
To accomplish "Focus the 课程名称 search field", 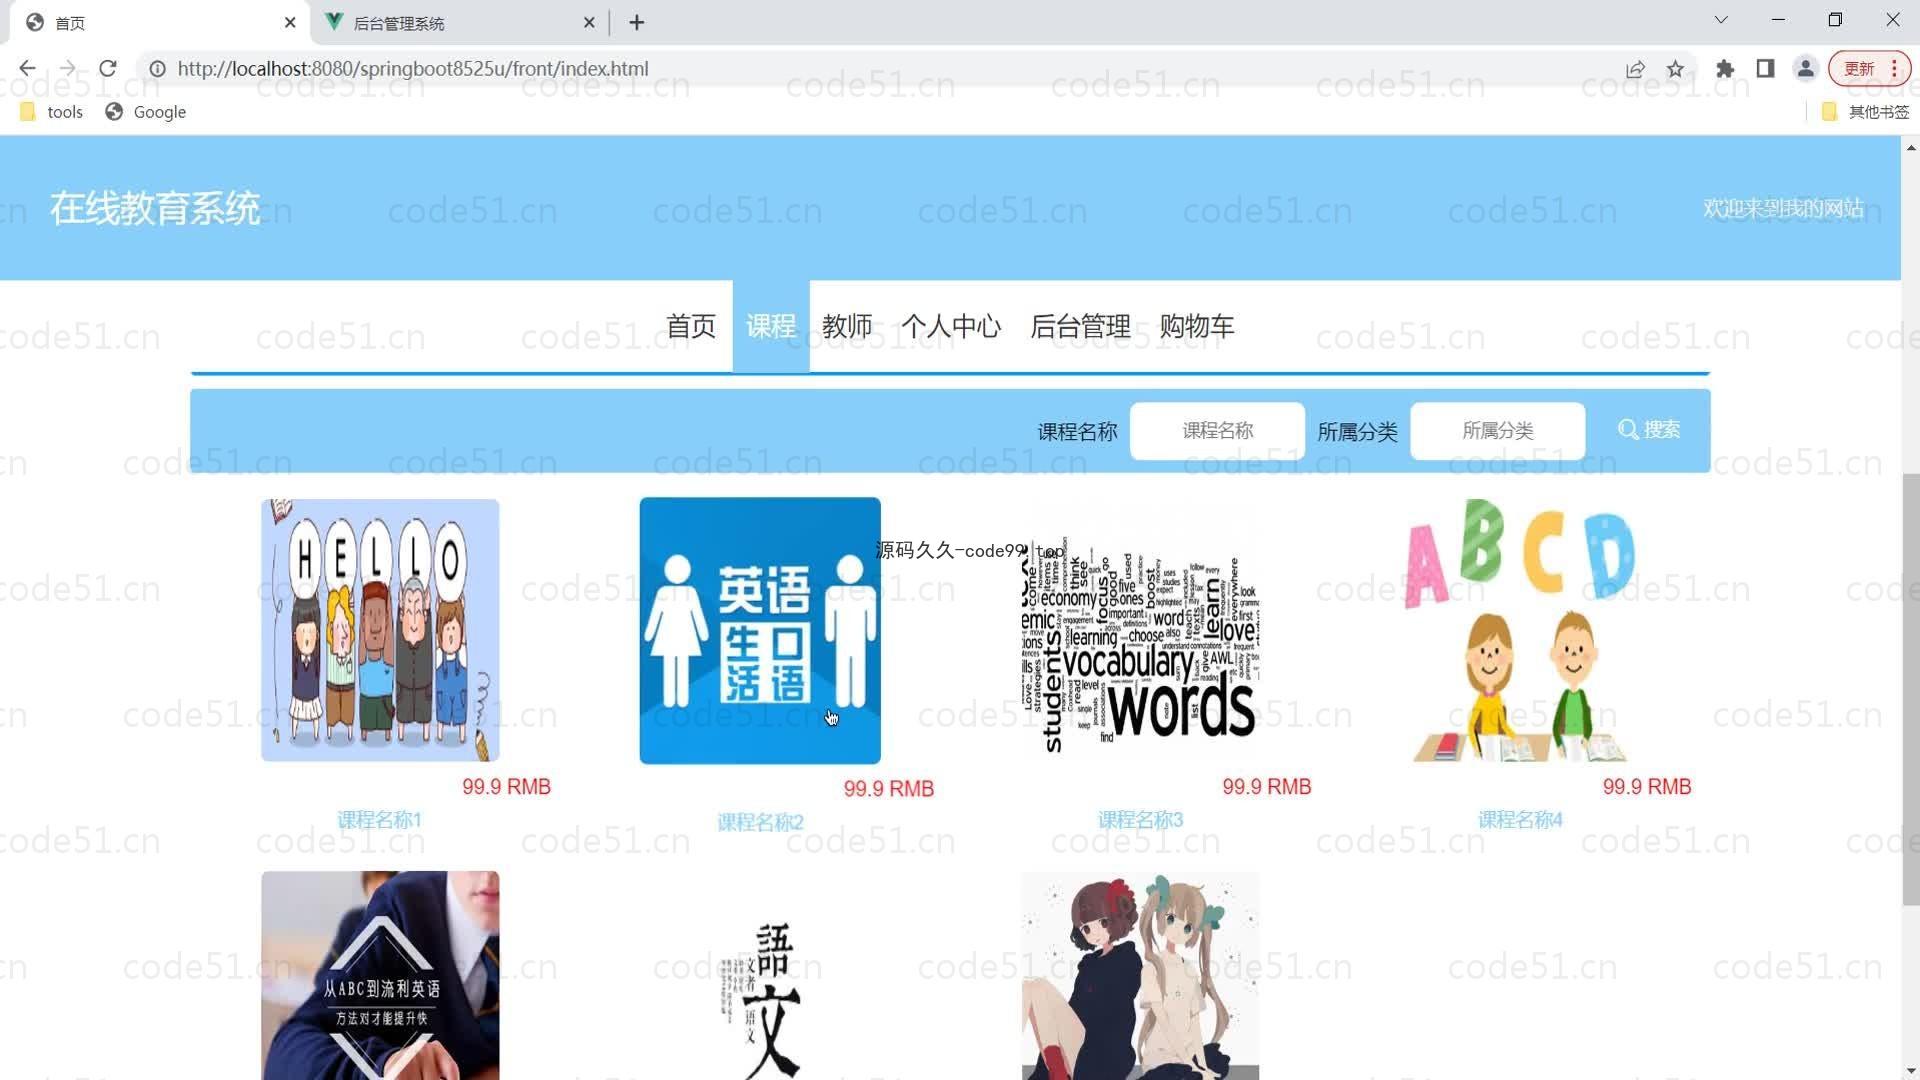I will (1217, 431).
